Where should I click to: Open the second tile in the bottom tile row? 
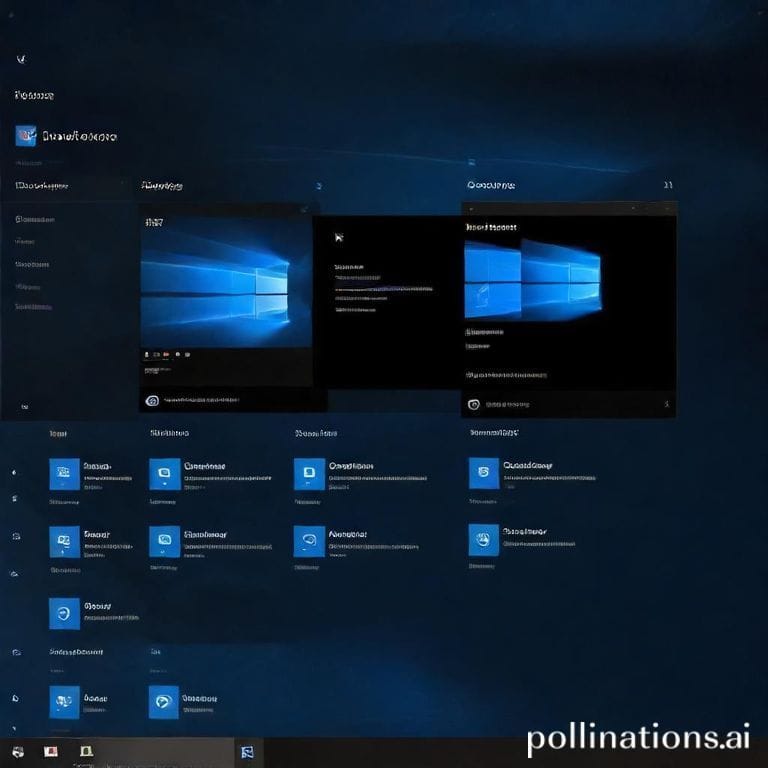click(164, 702)
